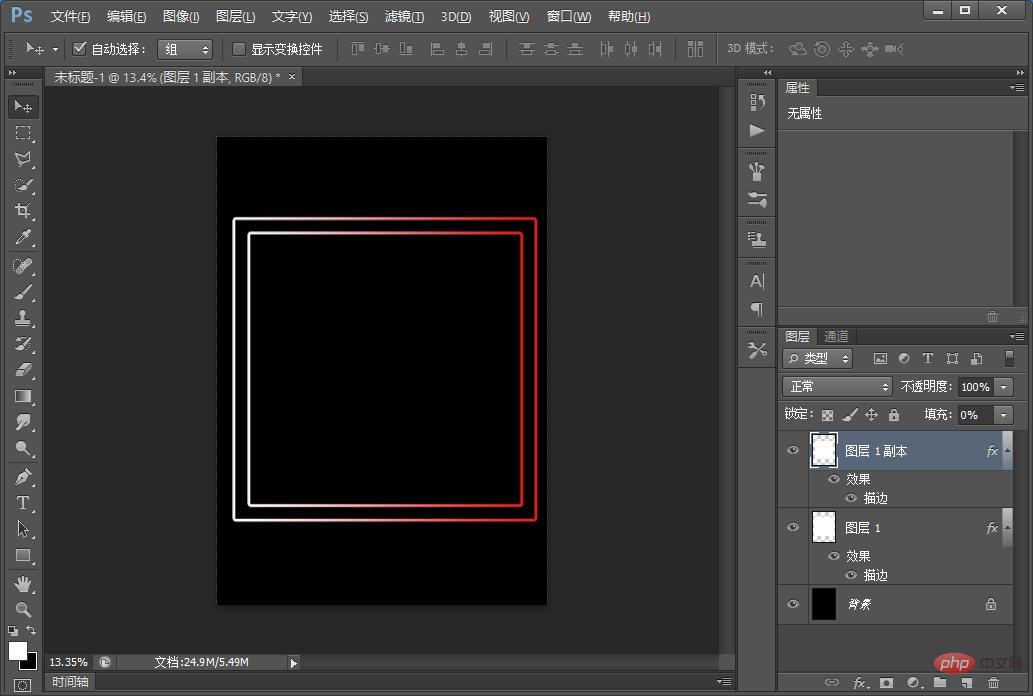
Task: Select the Healing Brush tool
Action: coord(23,266)
